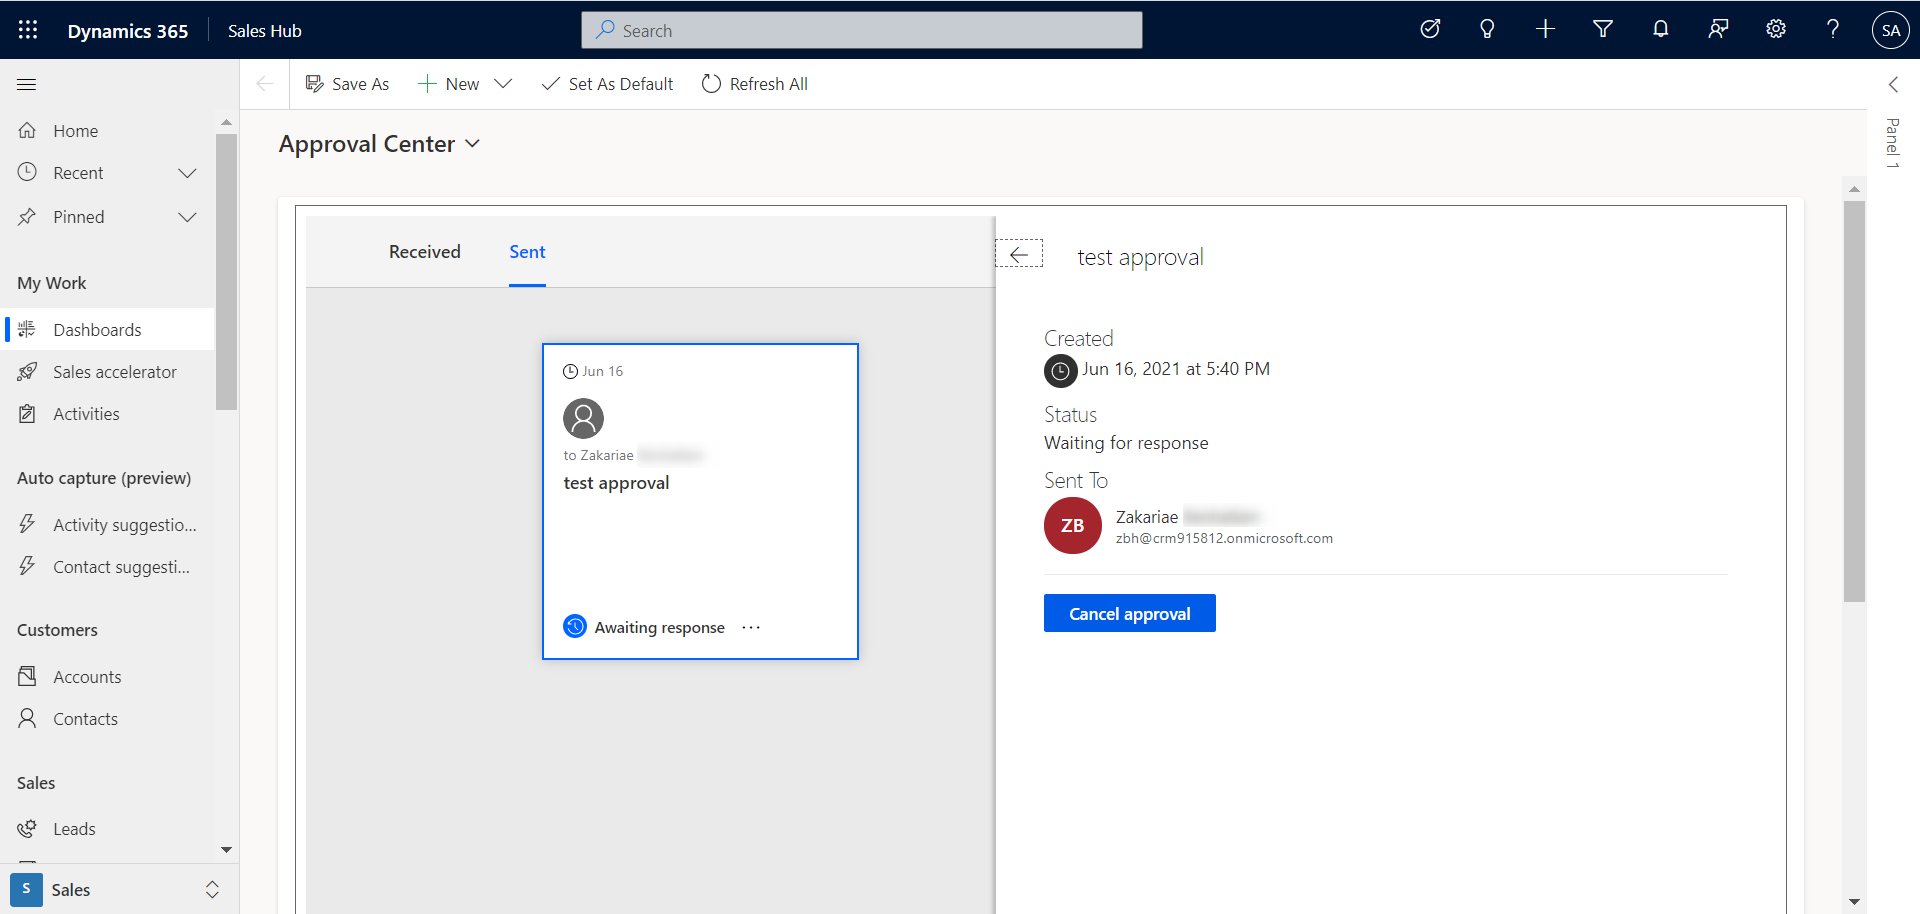Open notifications with the bell icon

[1660, 29]
